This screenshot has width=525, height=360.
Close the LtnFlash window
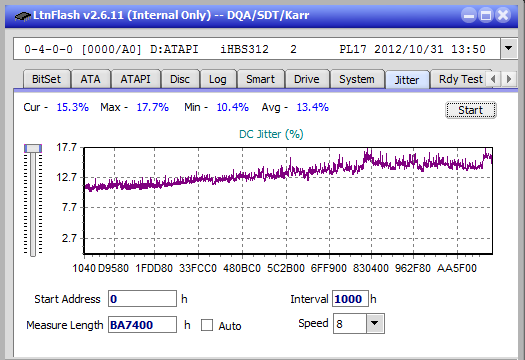(503, 15)
